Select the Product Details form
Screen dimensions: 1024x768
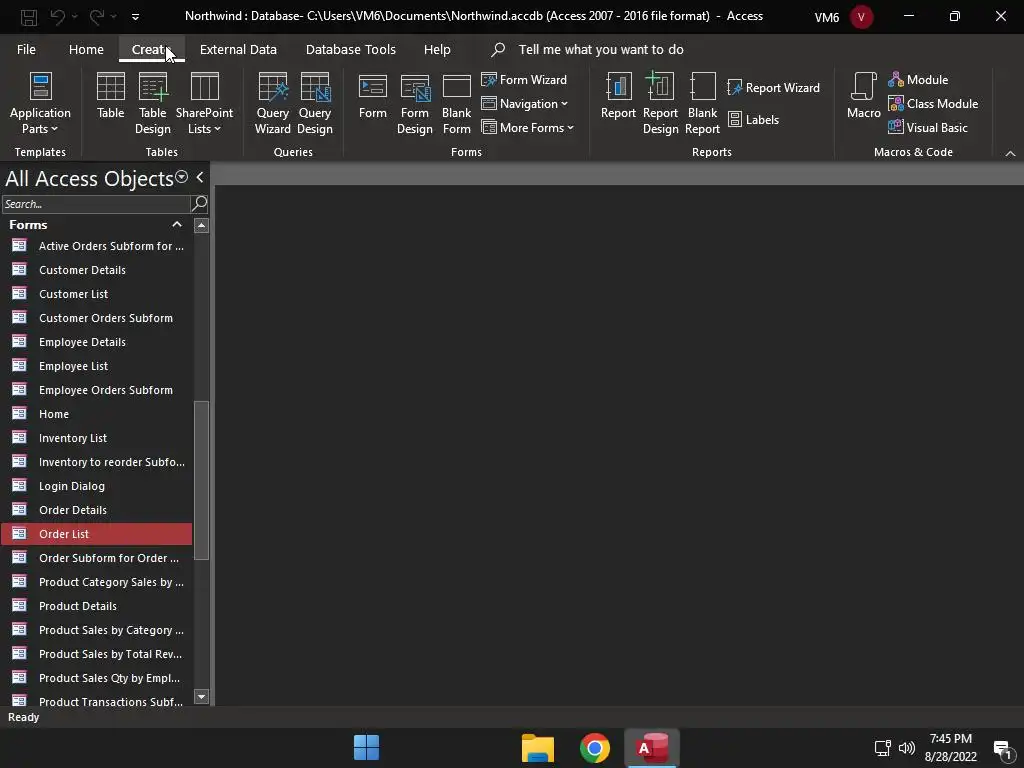pos(97,606)
